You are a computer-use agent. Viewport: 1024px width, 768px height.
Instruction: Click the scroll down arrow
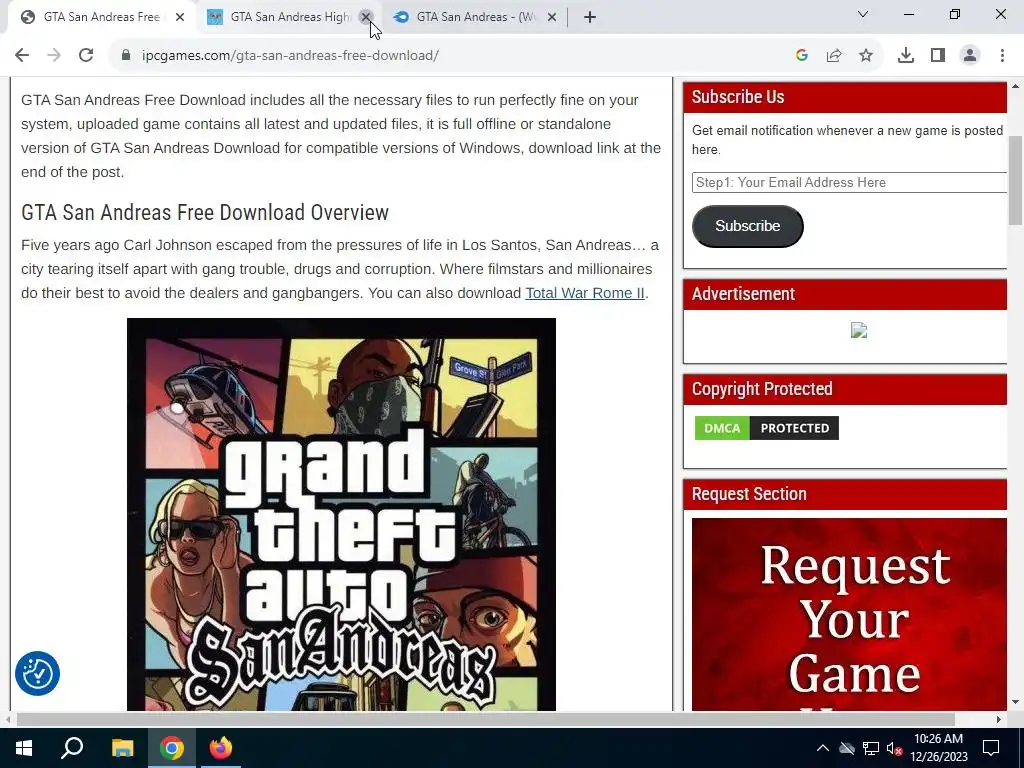point(1016,702)
